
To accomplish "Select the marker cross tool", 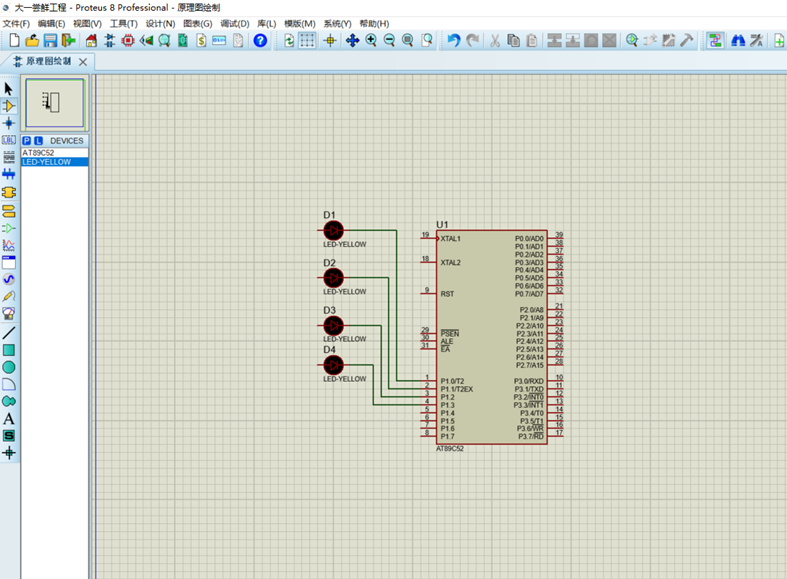I will [9, 453].
